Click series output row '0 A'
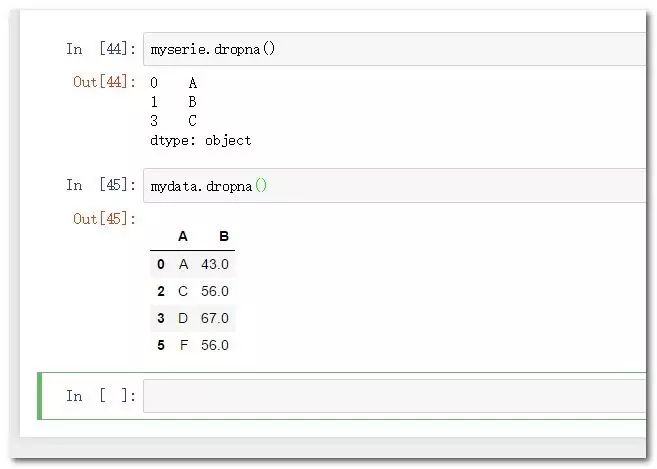 [x=174, y=83]
